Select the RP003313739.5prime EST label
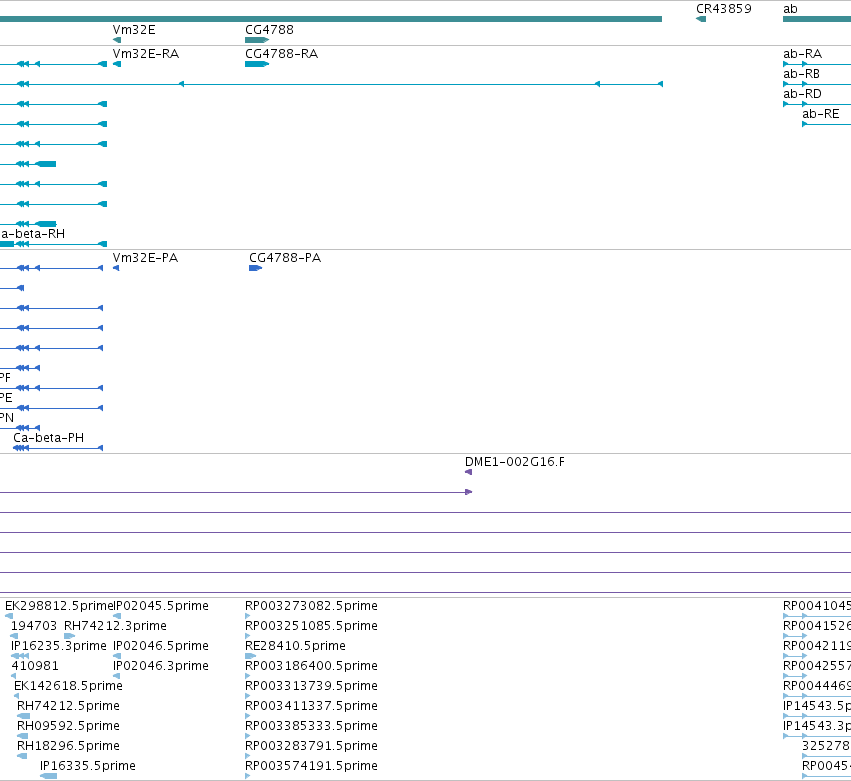The image size is (851, 781). [312, 686]
